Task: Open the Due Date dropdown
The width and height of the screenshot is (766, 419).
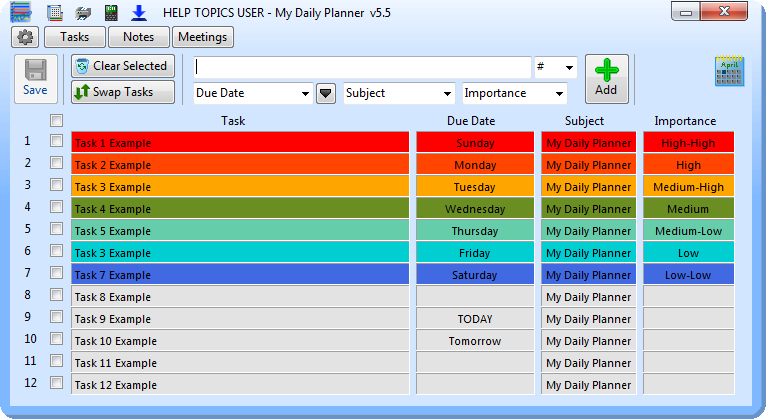Action: click(x=253, y=93)
